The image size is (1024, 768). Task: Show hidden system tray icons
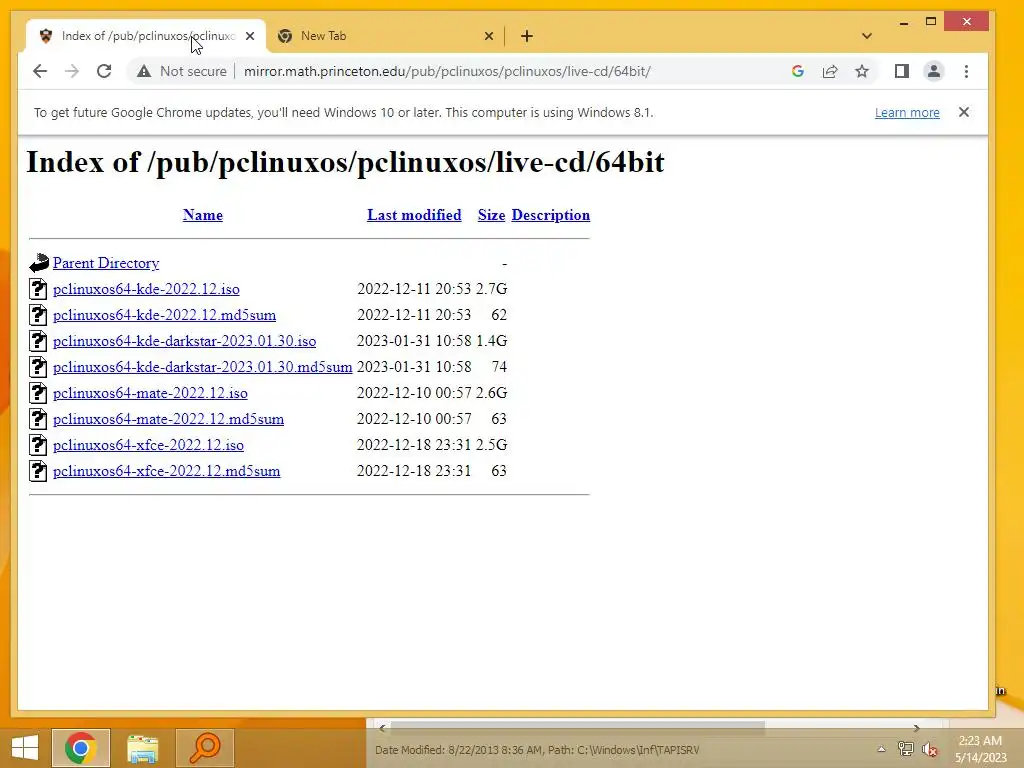pos(881,749)
